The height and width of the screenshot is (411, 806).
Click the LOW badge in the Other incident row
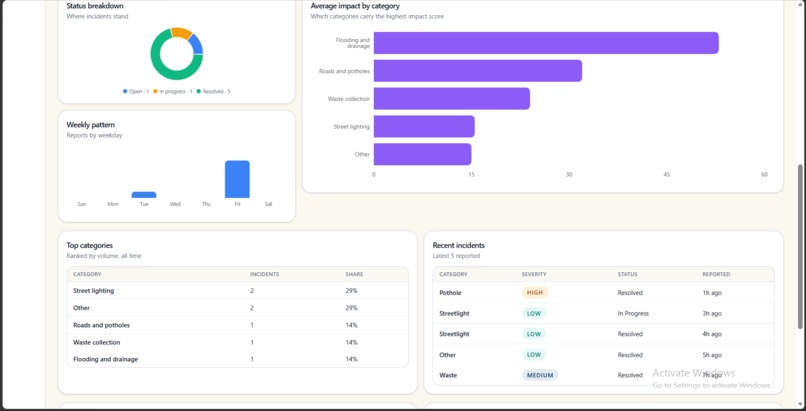click(534, 354)
